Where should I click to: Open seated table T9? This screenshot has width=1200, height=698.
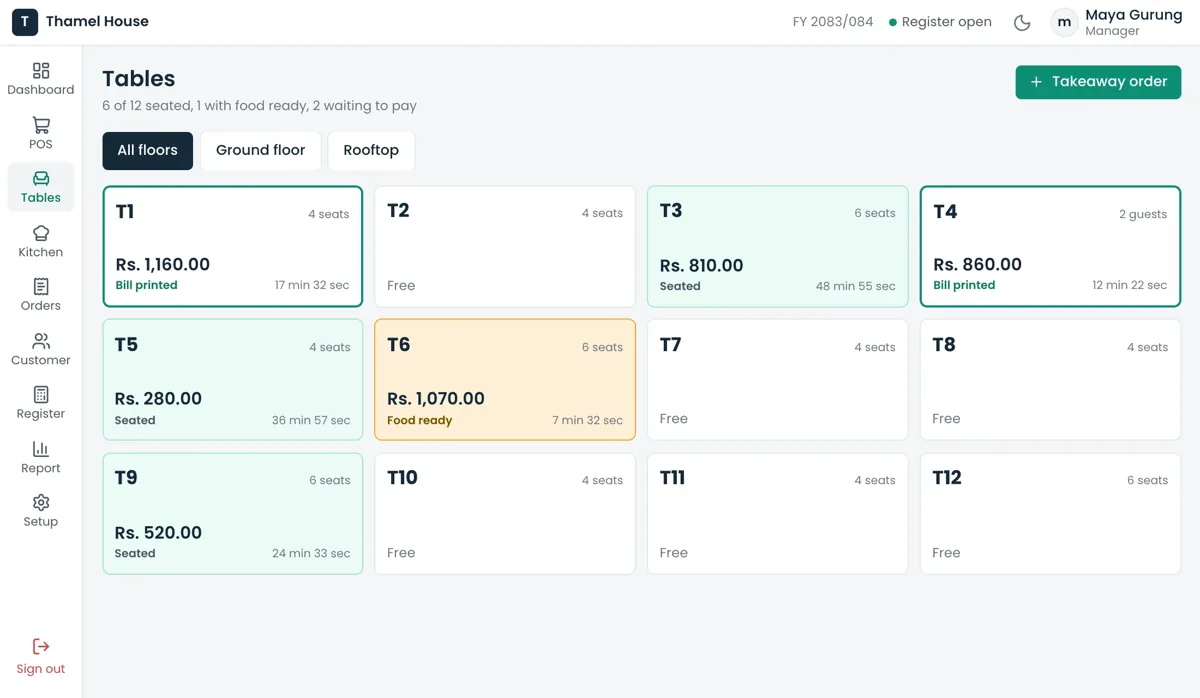tap(232, 514)
